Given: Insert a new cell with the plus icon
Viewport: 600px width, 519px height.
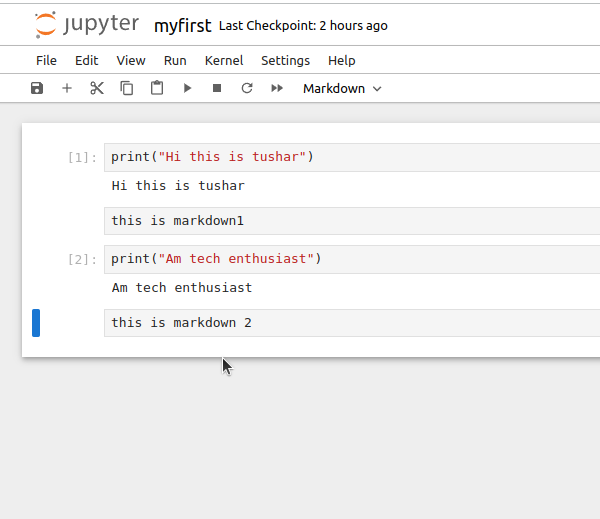Looking at the screenshot, I should point(67,88).
